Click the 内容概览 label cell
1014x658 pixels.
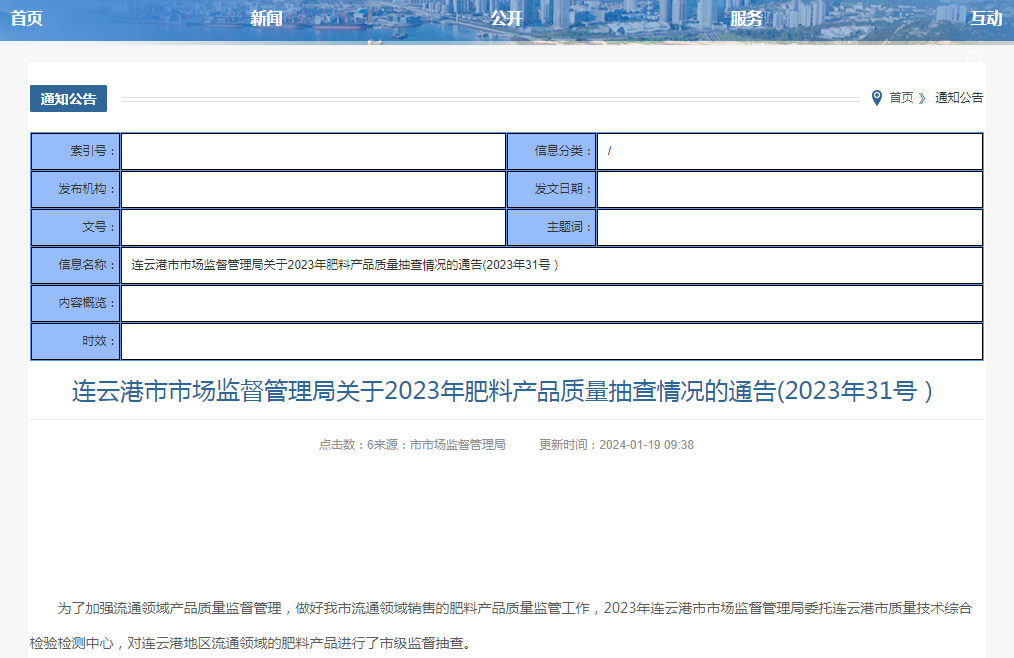76,303
